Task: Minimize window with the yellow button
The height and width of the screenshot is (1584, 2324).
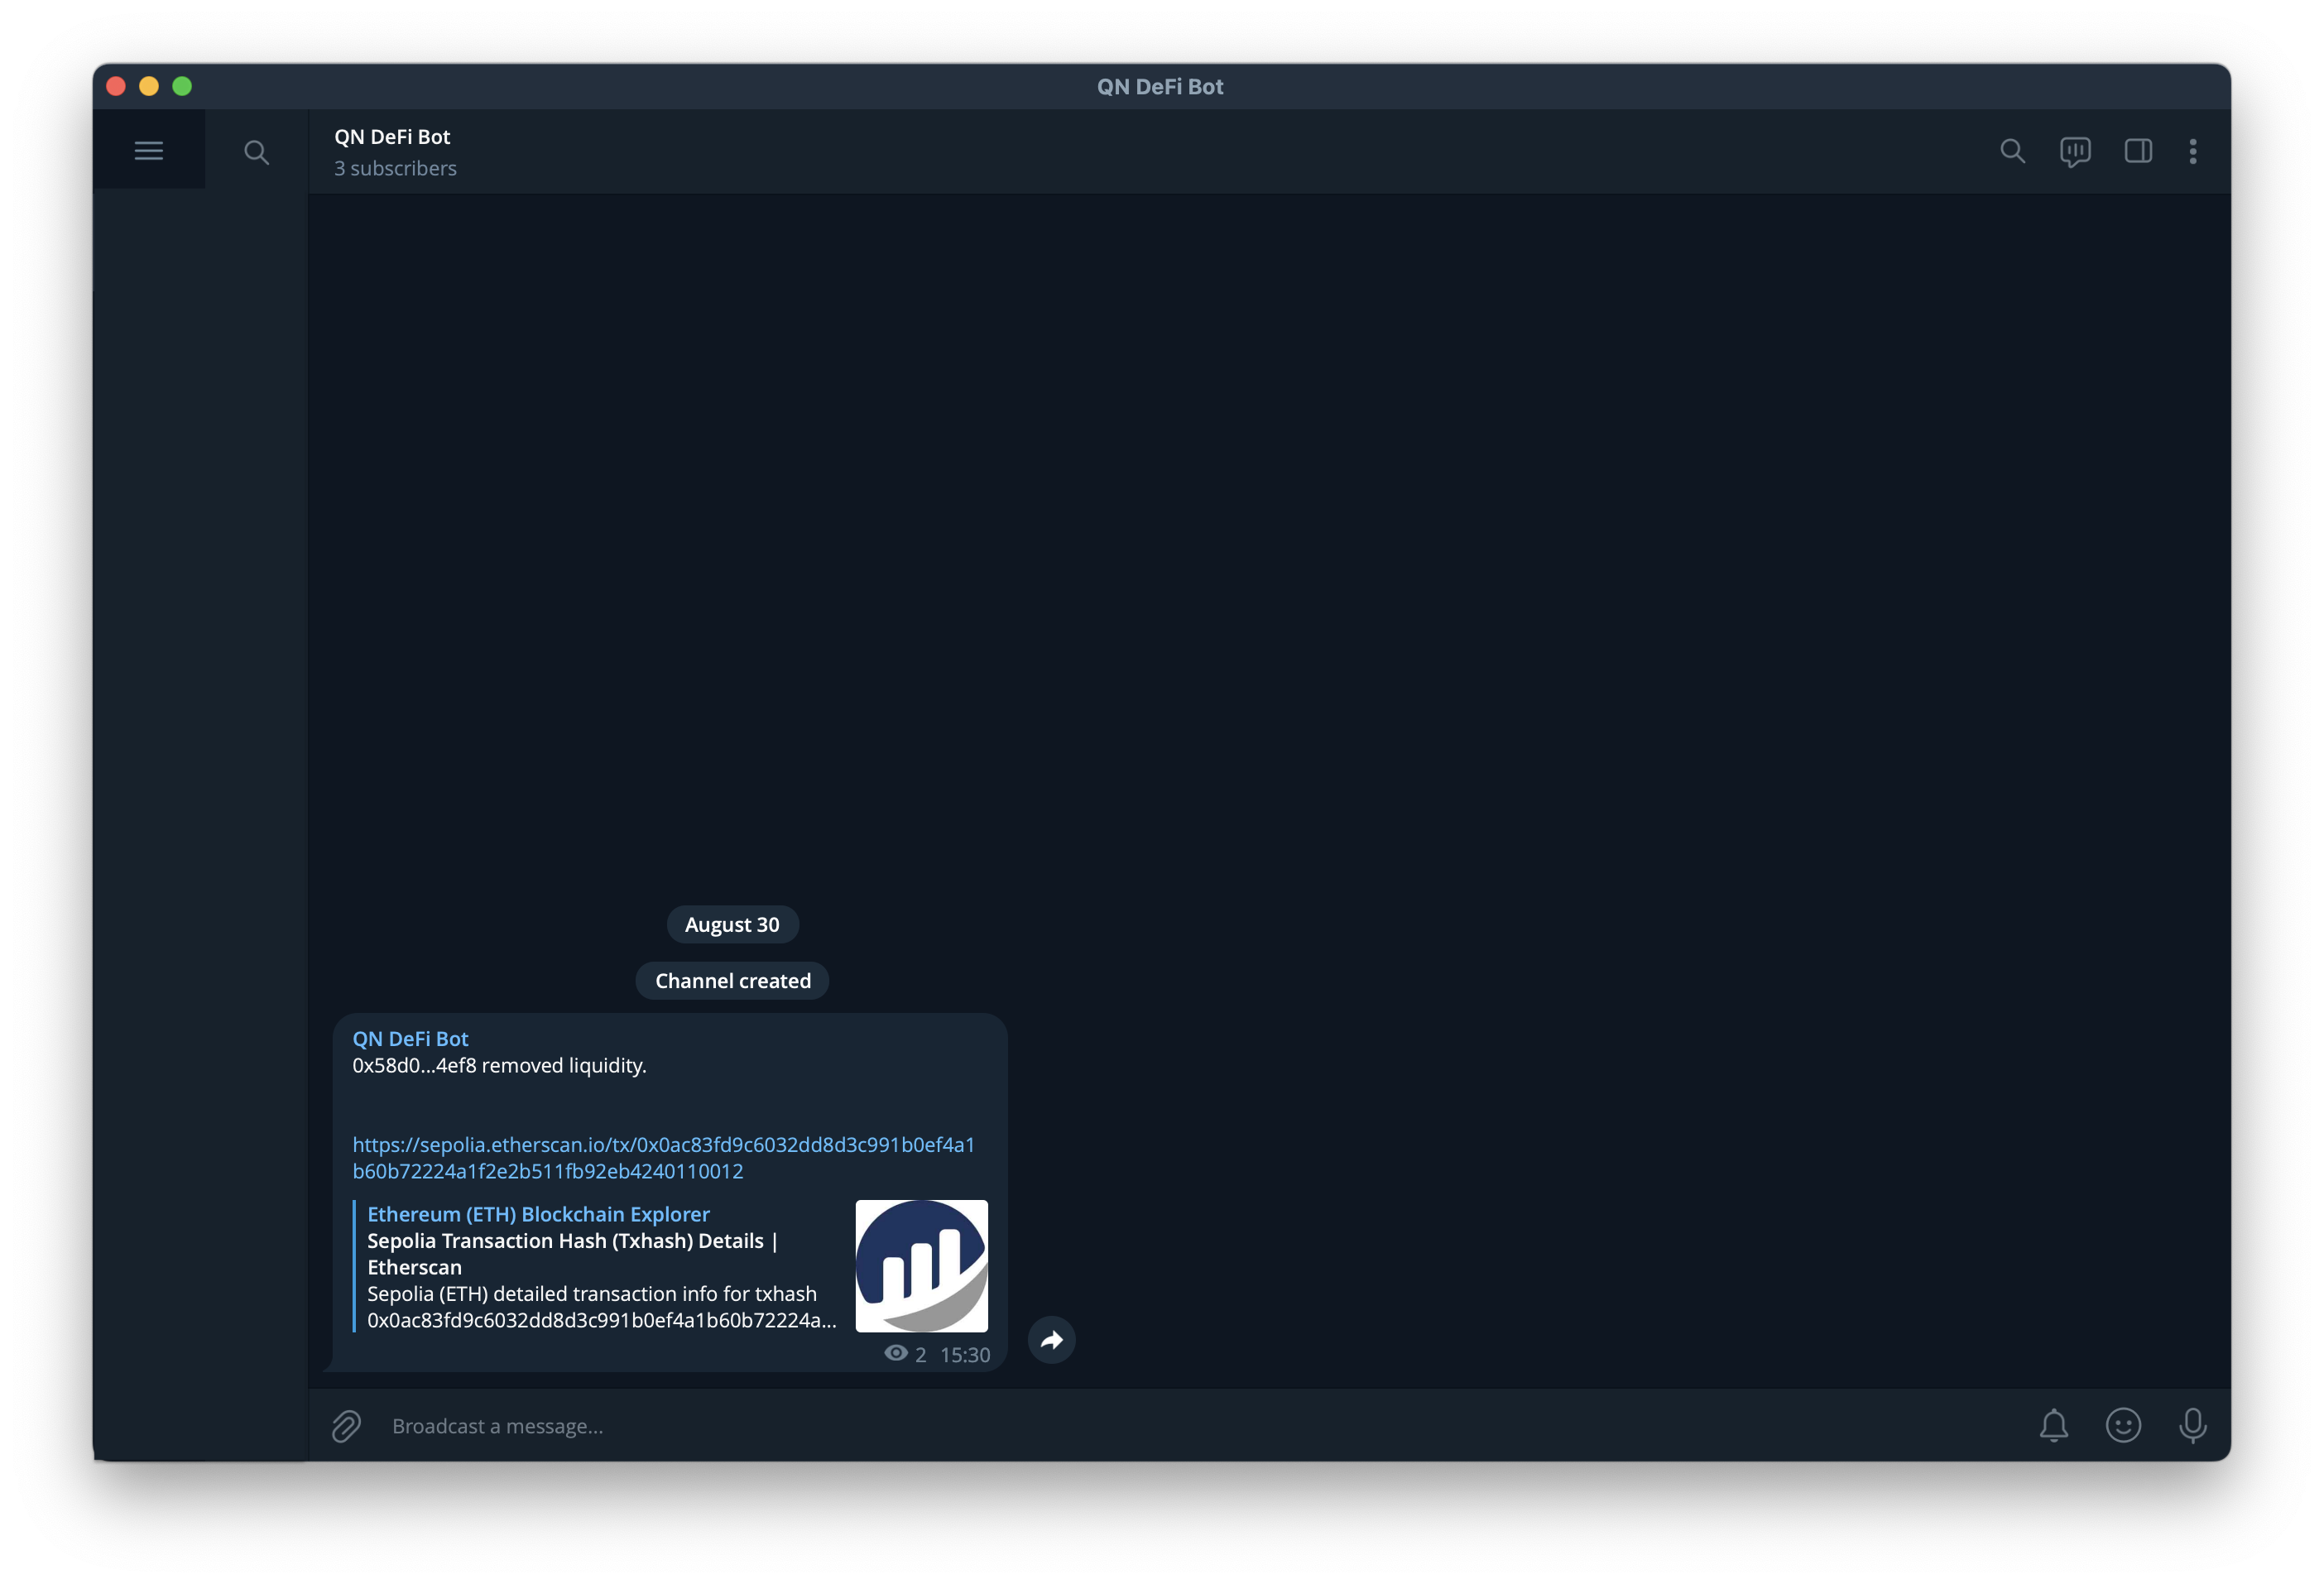Action: [149, 86]
